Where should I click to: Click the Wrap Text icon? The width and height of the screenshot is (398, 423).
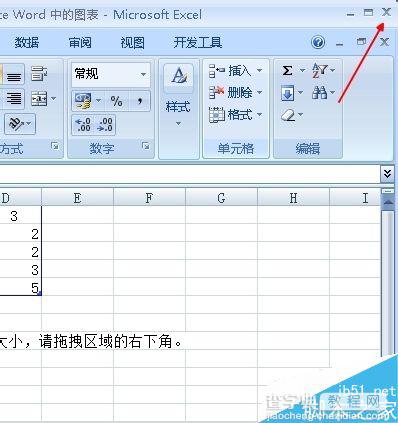pyautogui.click(x=39, y=74)
